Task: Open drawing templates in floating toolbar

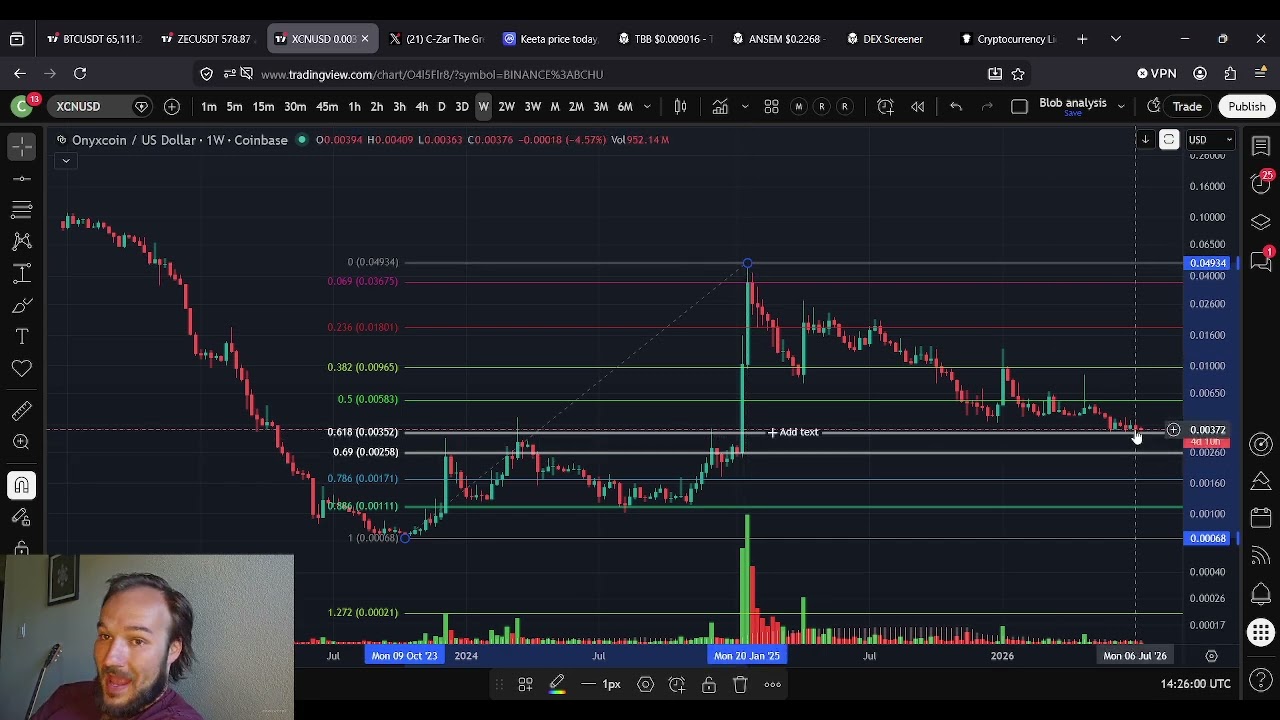Action: 525,684
